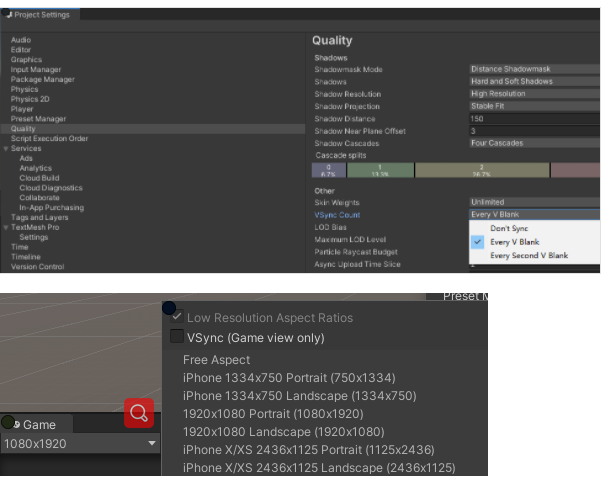Open Tags and Layers settings

[x=40, y=218]
